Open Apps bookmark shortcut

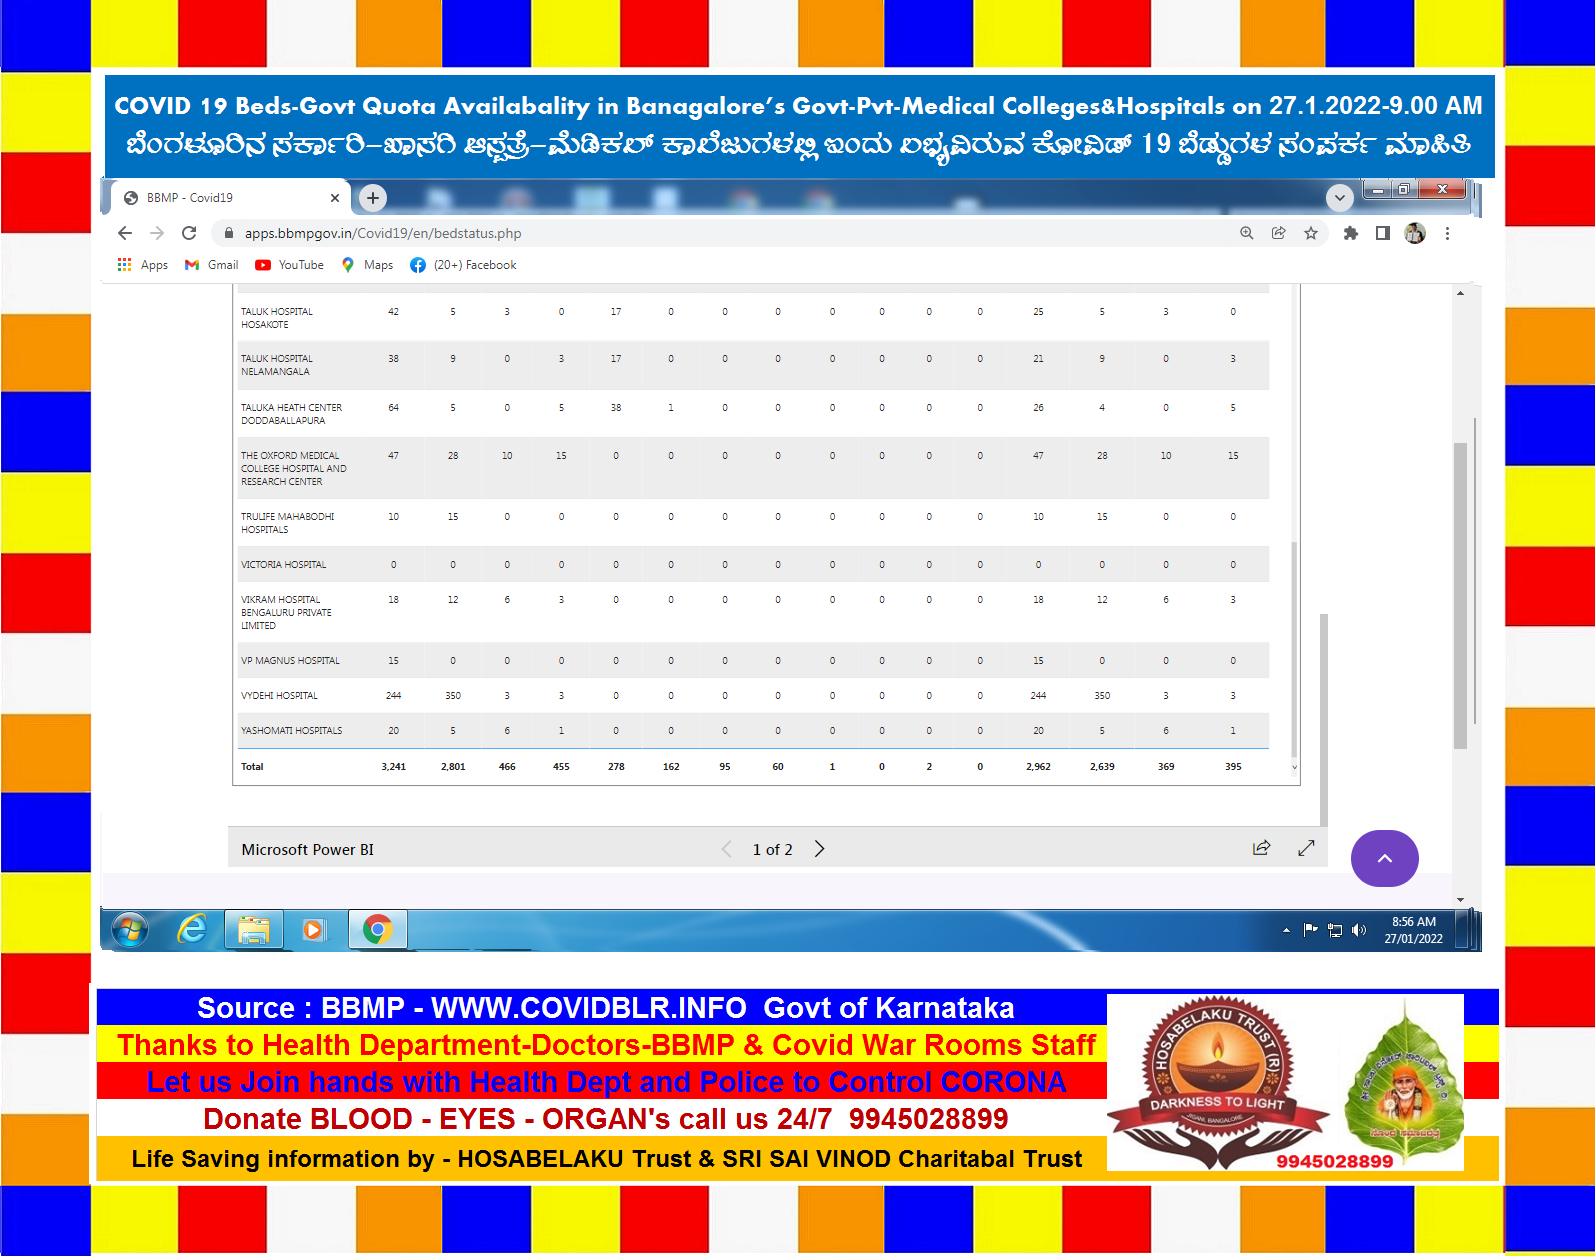point(142,265)
